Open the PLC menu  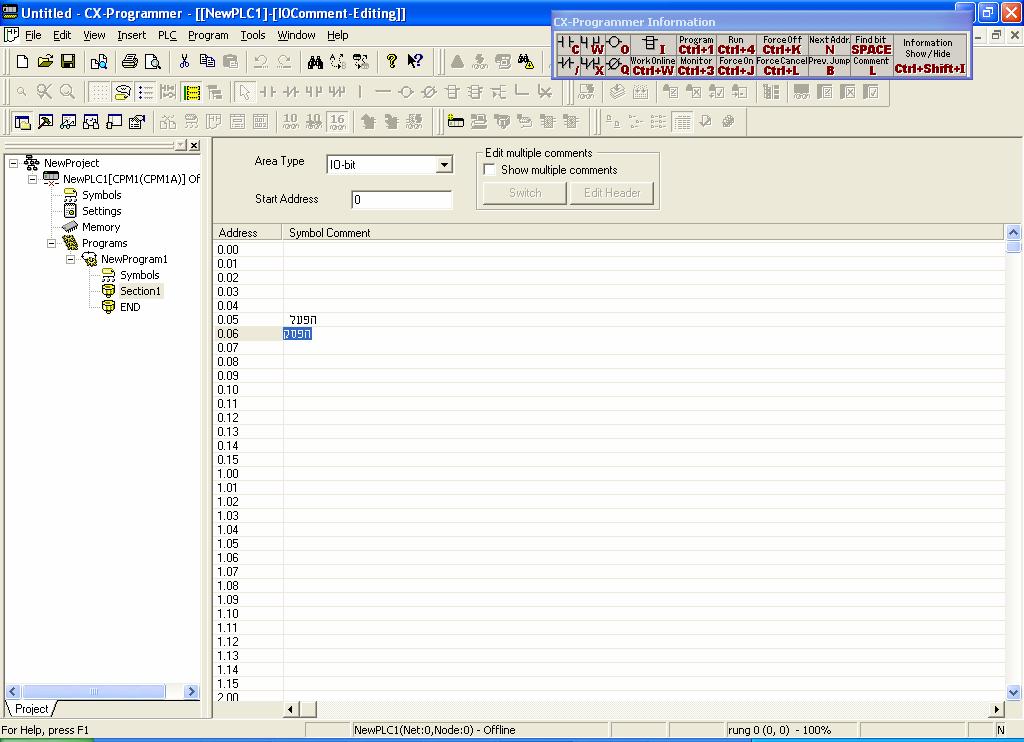[x=167, y=35]
